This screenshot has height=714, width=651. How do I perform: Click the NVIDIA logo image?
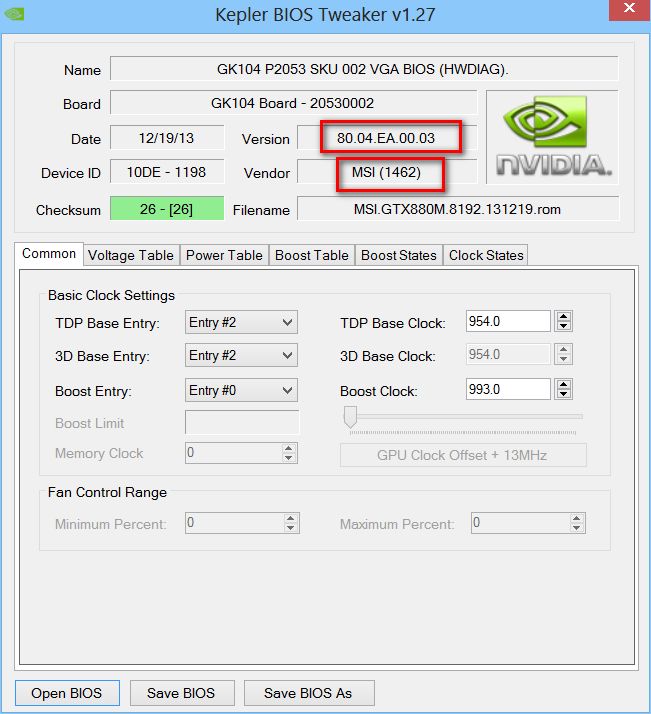[551, 138]
